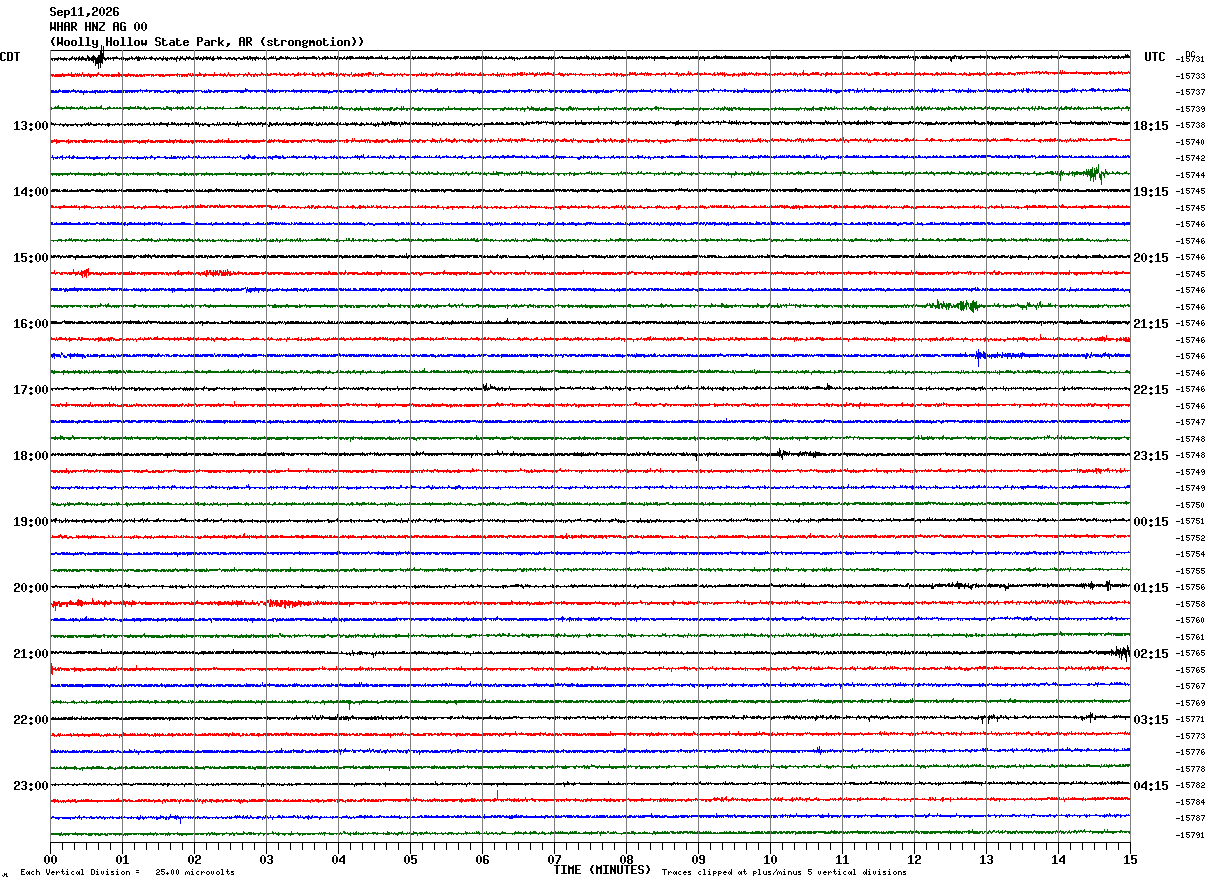Click the 13:00 CDT time label

31,126
